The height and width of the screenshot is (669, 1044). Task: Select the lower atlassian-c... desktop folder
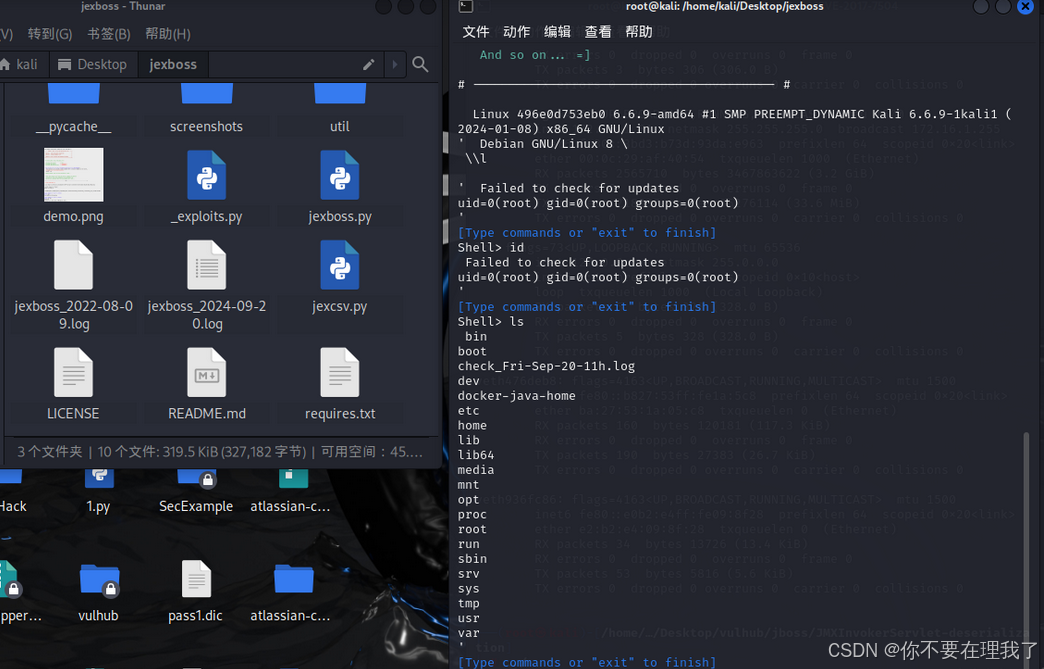coord(294,579)
